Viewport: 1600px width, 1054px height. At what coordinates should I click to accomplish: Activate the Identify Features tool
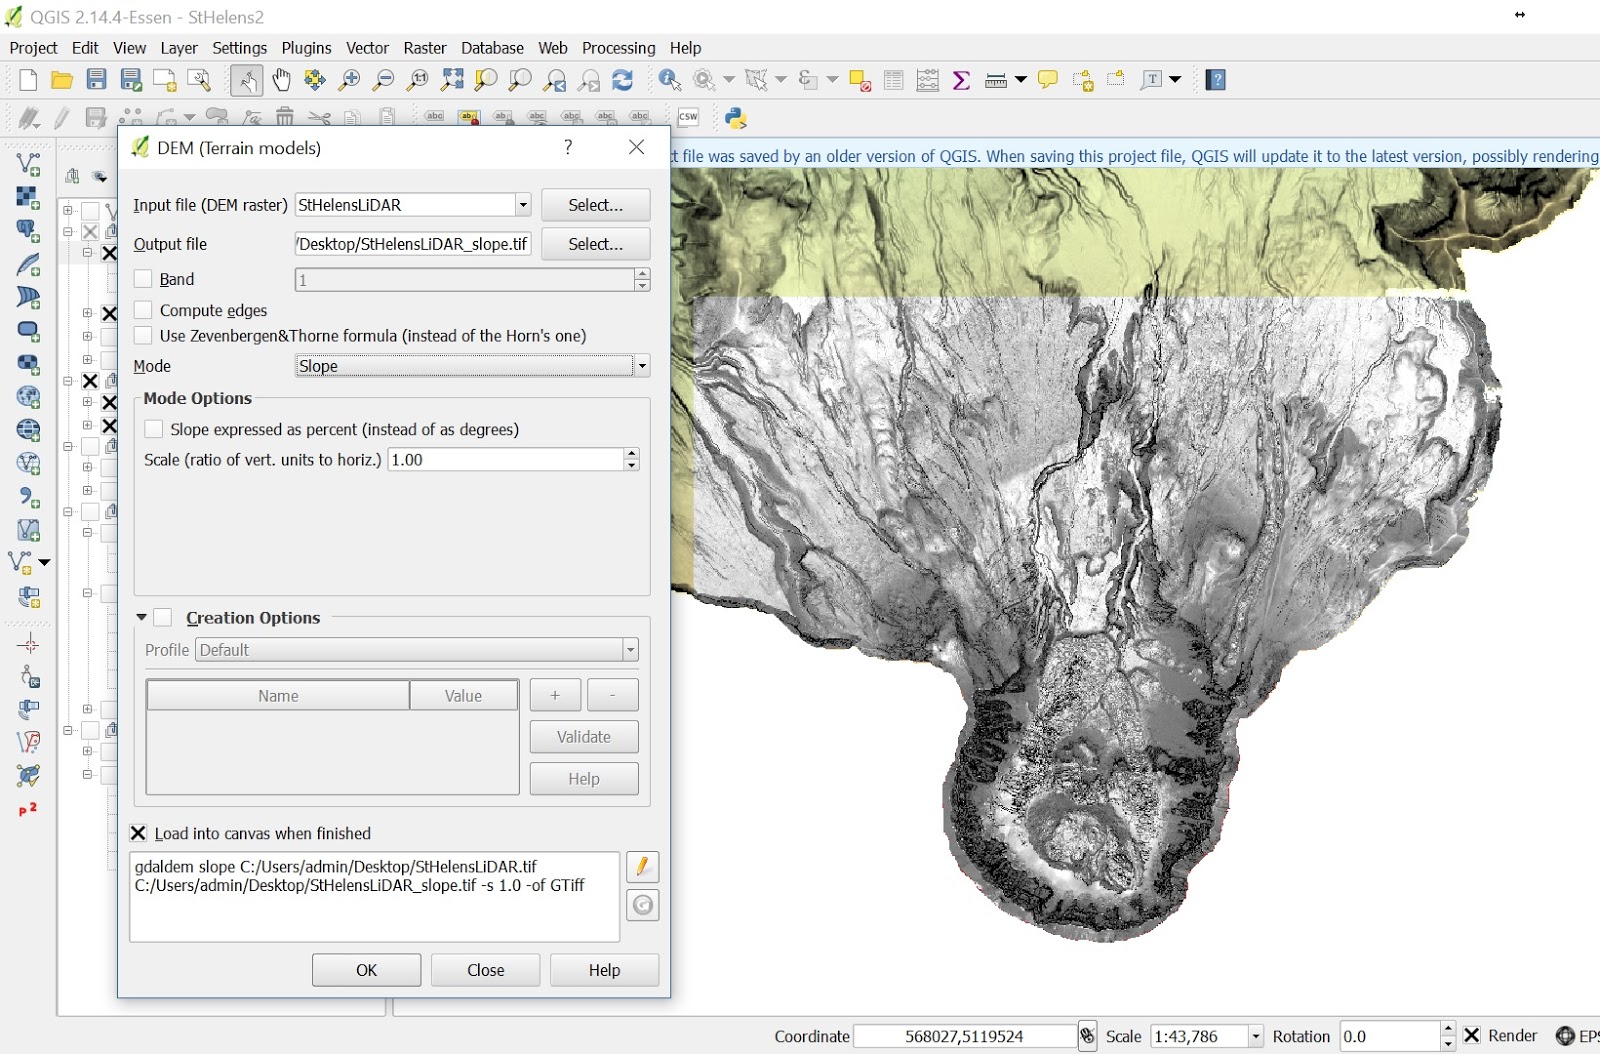(670, 81)
